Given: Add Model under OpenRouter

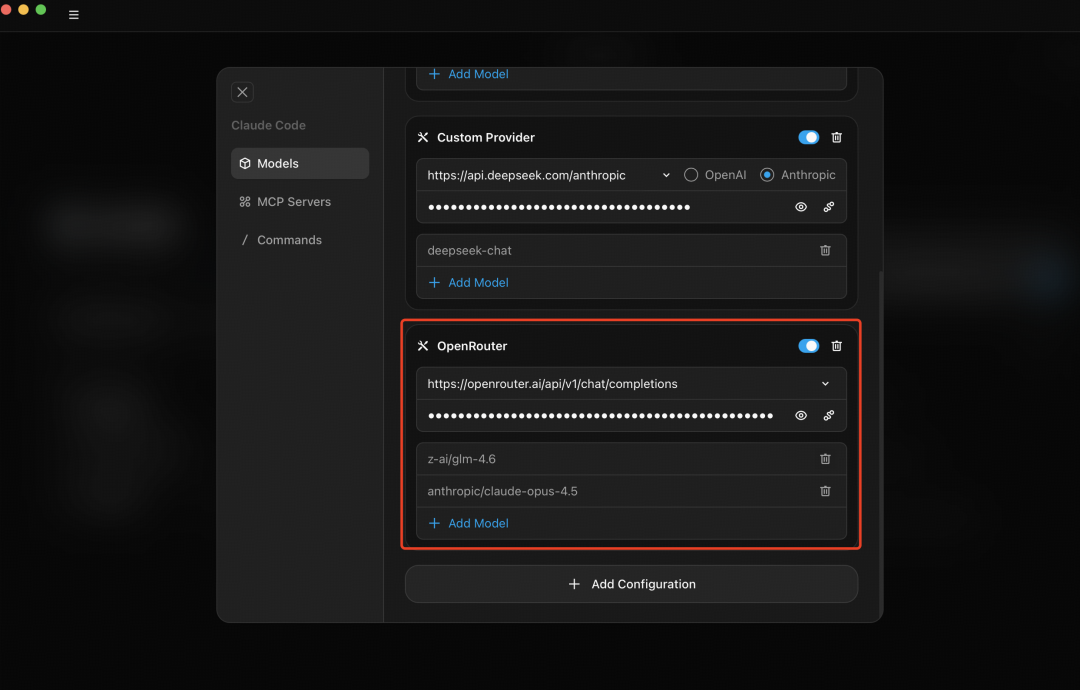Looking at the screenshot, I should point(468,523).
